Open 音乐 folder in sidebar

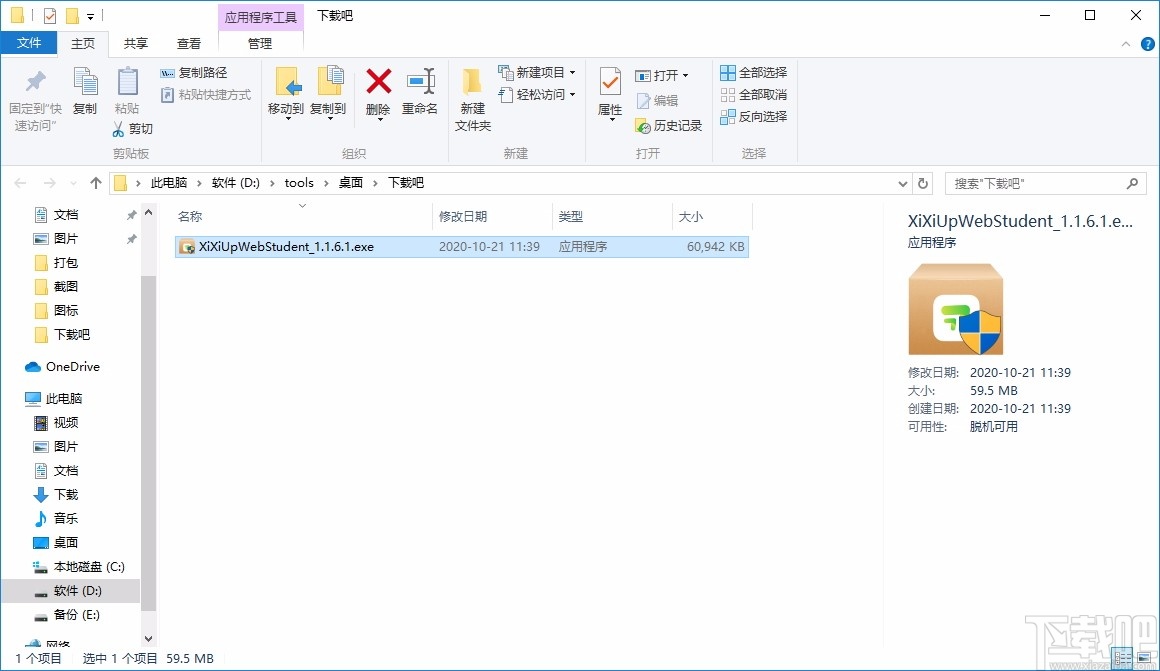pos(65,519)
